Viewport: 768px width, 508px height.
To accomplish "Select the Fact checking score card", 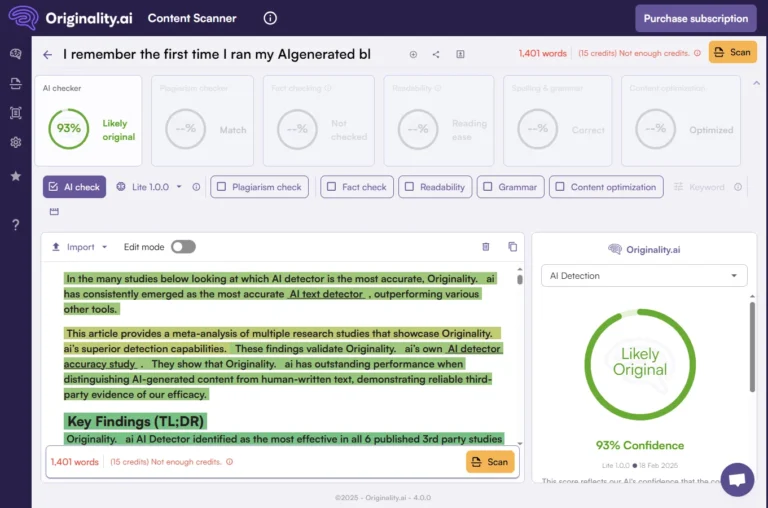I will tap(319, 121).
